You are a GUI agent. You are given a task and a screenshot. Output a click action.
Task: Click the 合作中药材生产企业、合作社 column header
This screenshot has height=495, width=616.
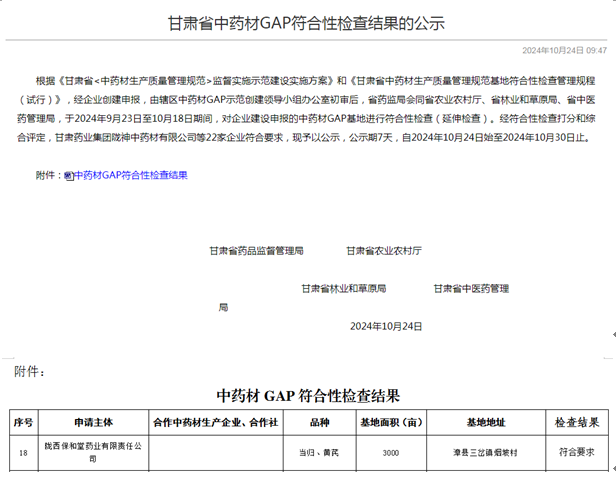coord(215,423)
